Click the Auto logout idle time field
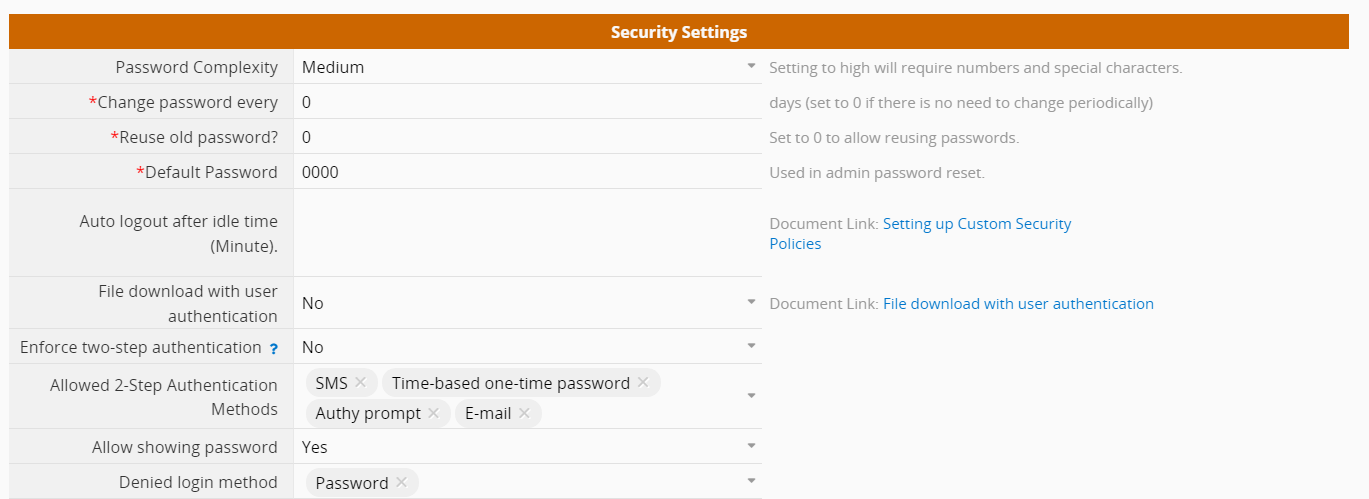The height and width of the screenshot is (499, 1369). click(527, 232)
